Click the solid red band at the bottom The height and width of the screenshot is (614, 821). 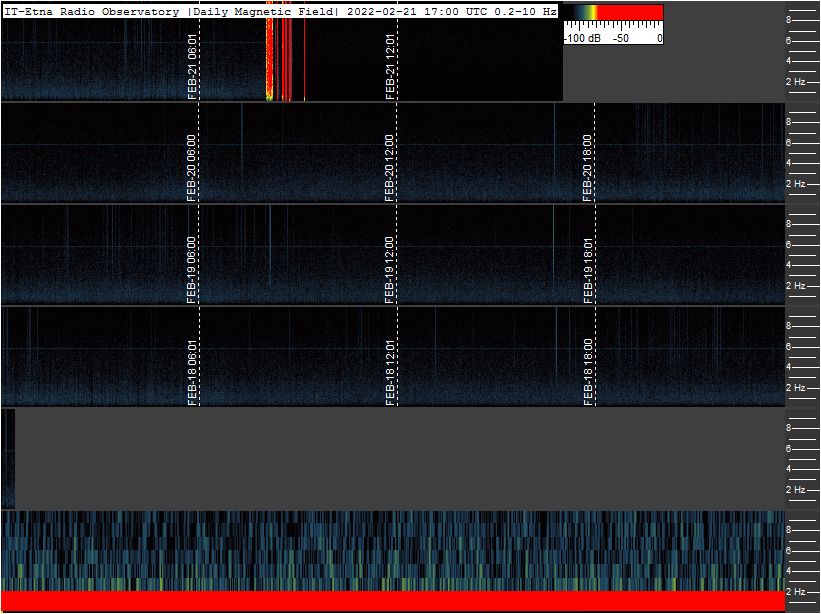(x=393, y=601)
